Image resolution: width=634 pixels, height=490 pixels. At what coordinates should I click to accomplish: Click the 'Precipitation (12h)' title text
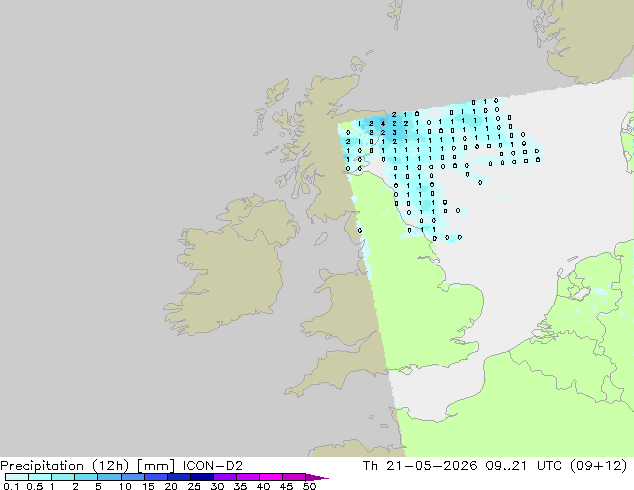65,466
